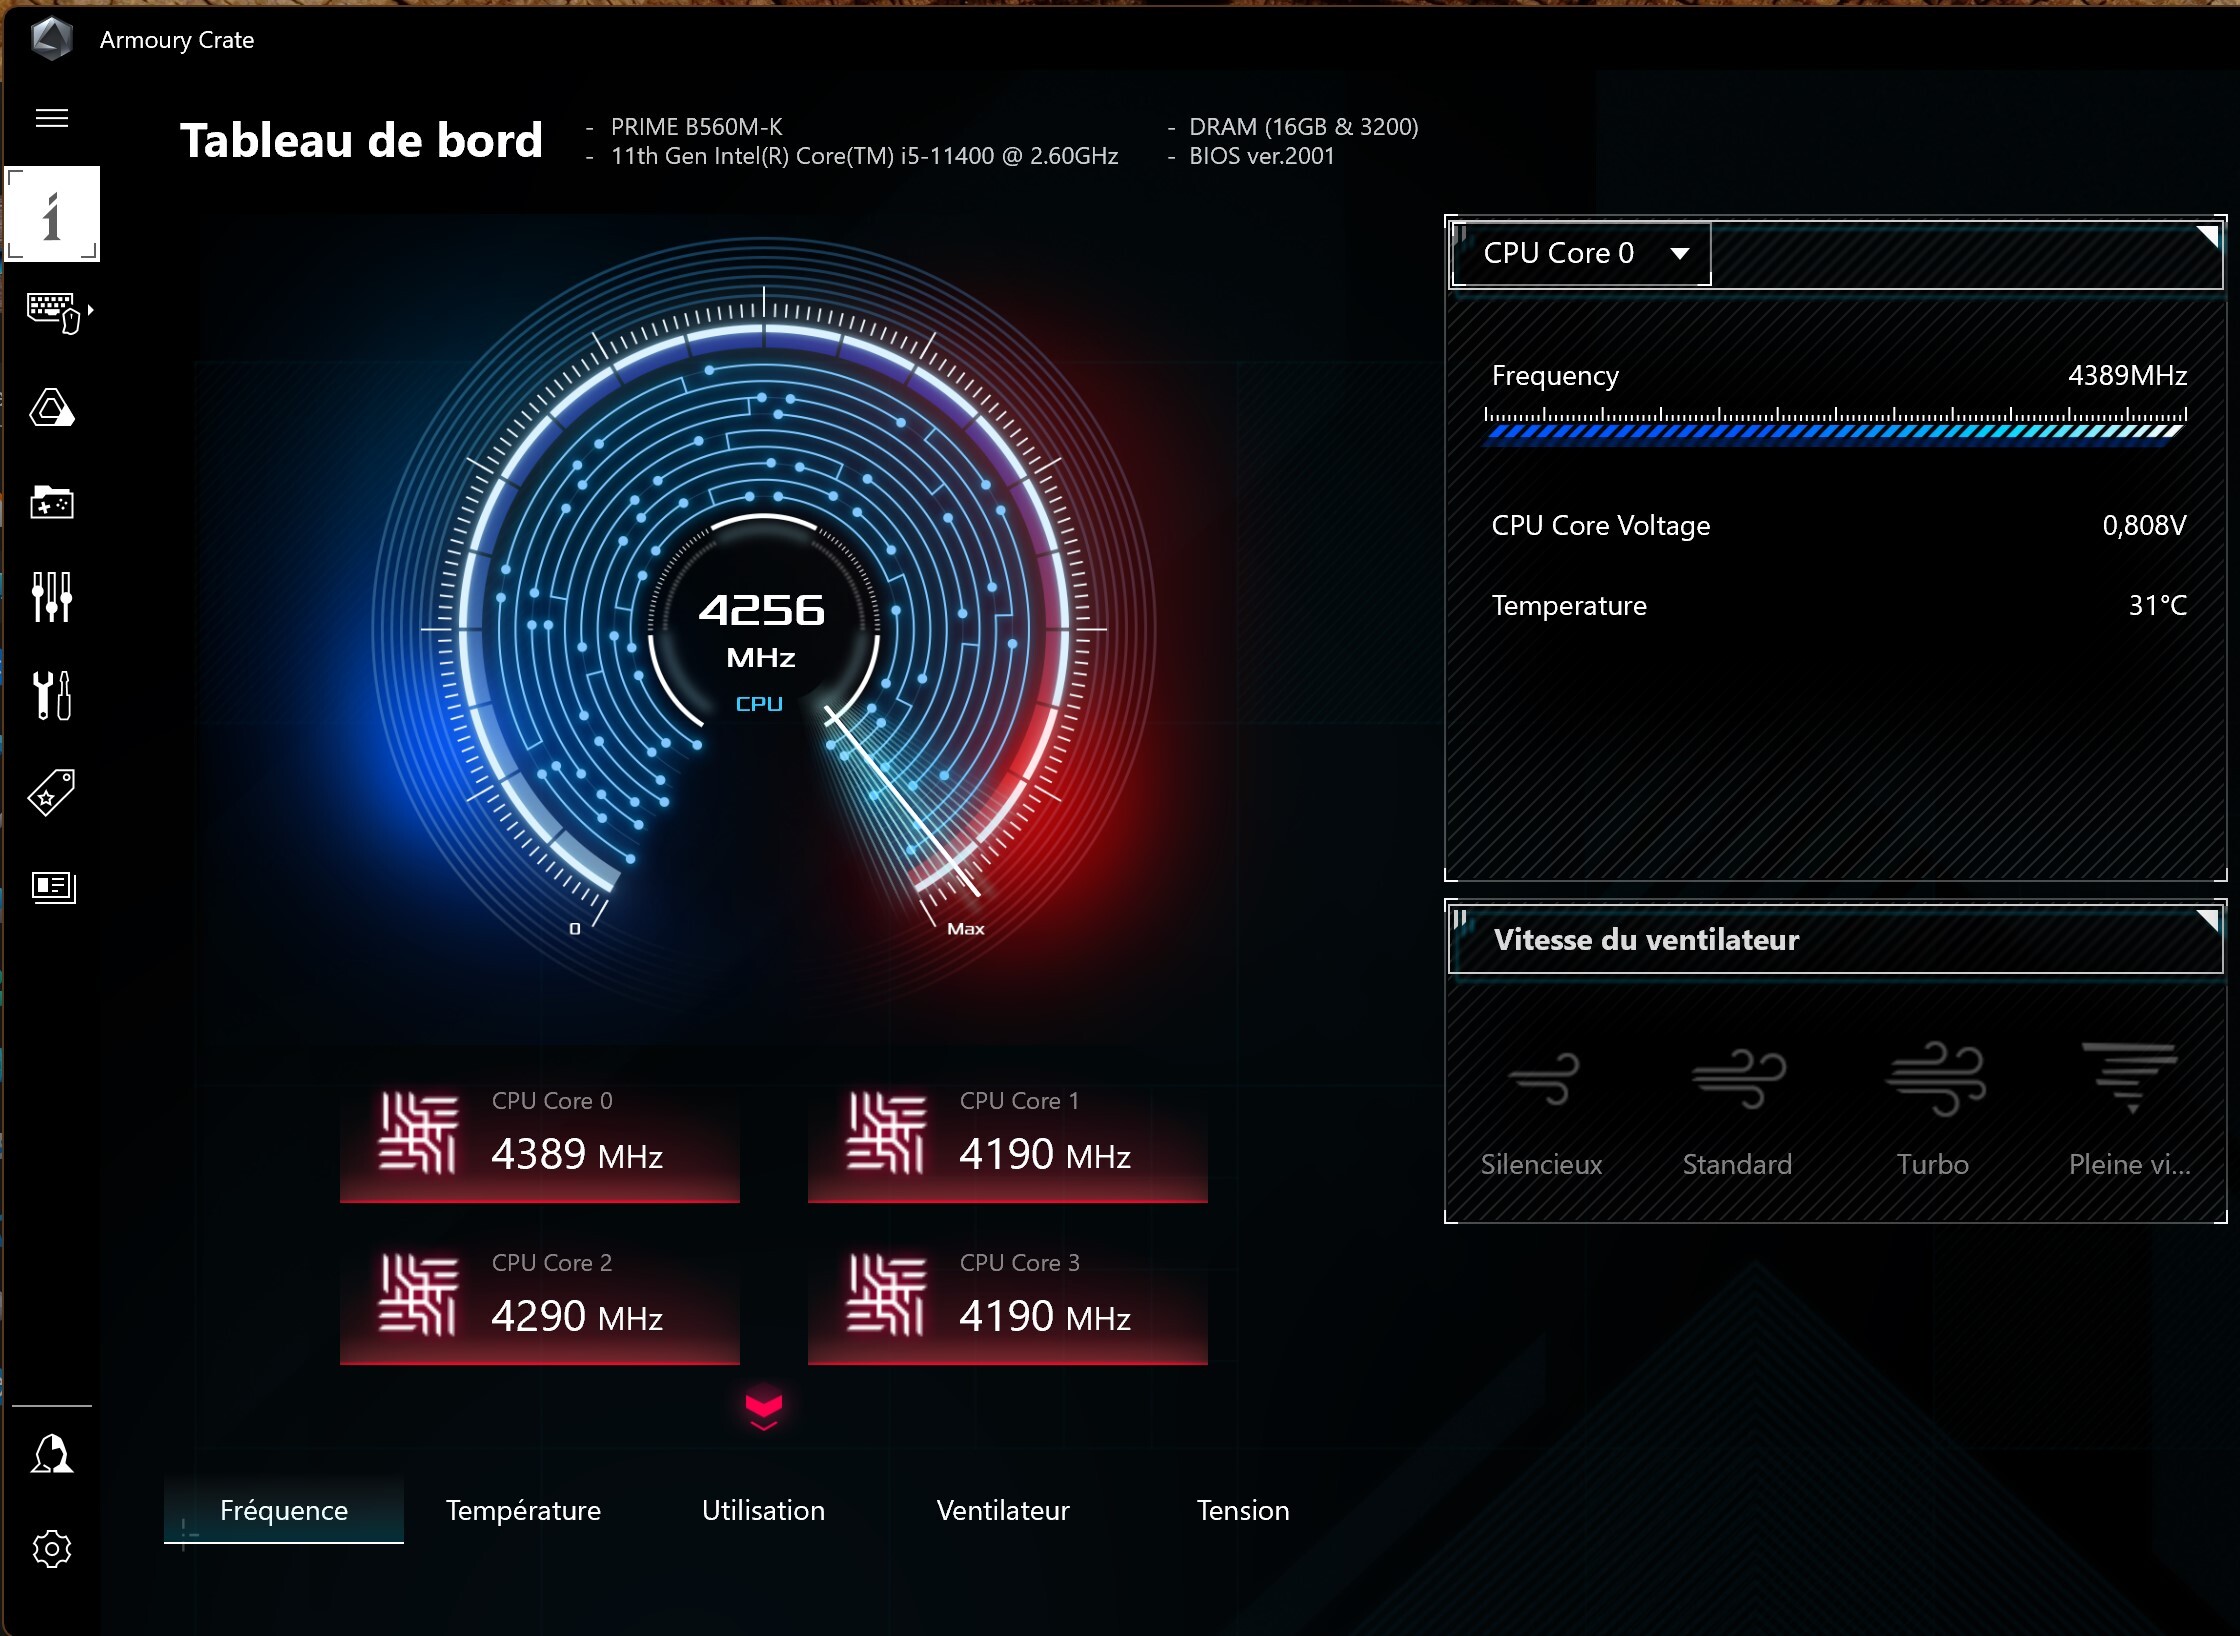Open the CPU Core 0 dropdown
2240x1636 pixels.
(x=1581, y=253)
